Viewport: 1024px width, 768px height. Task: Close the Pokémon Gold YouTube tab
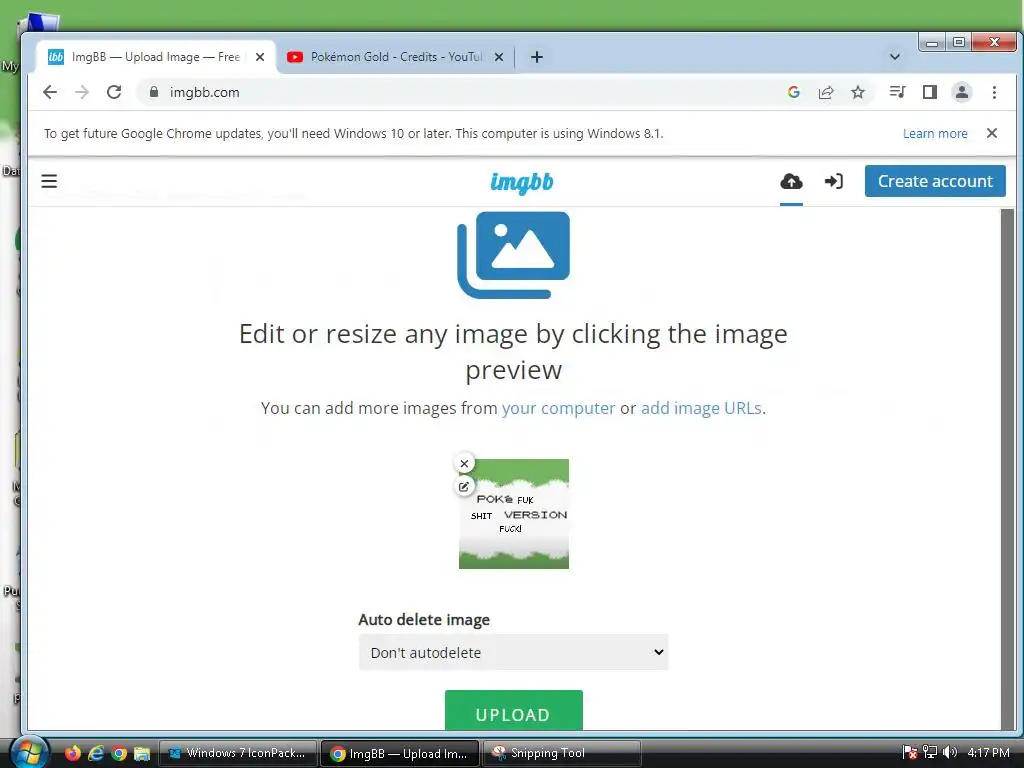(499, 57)
